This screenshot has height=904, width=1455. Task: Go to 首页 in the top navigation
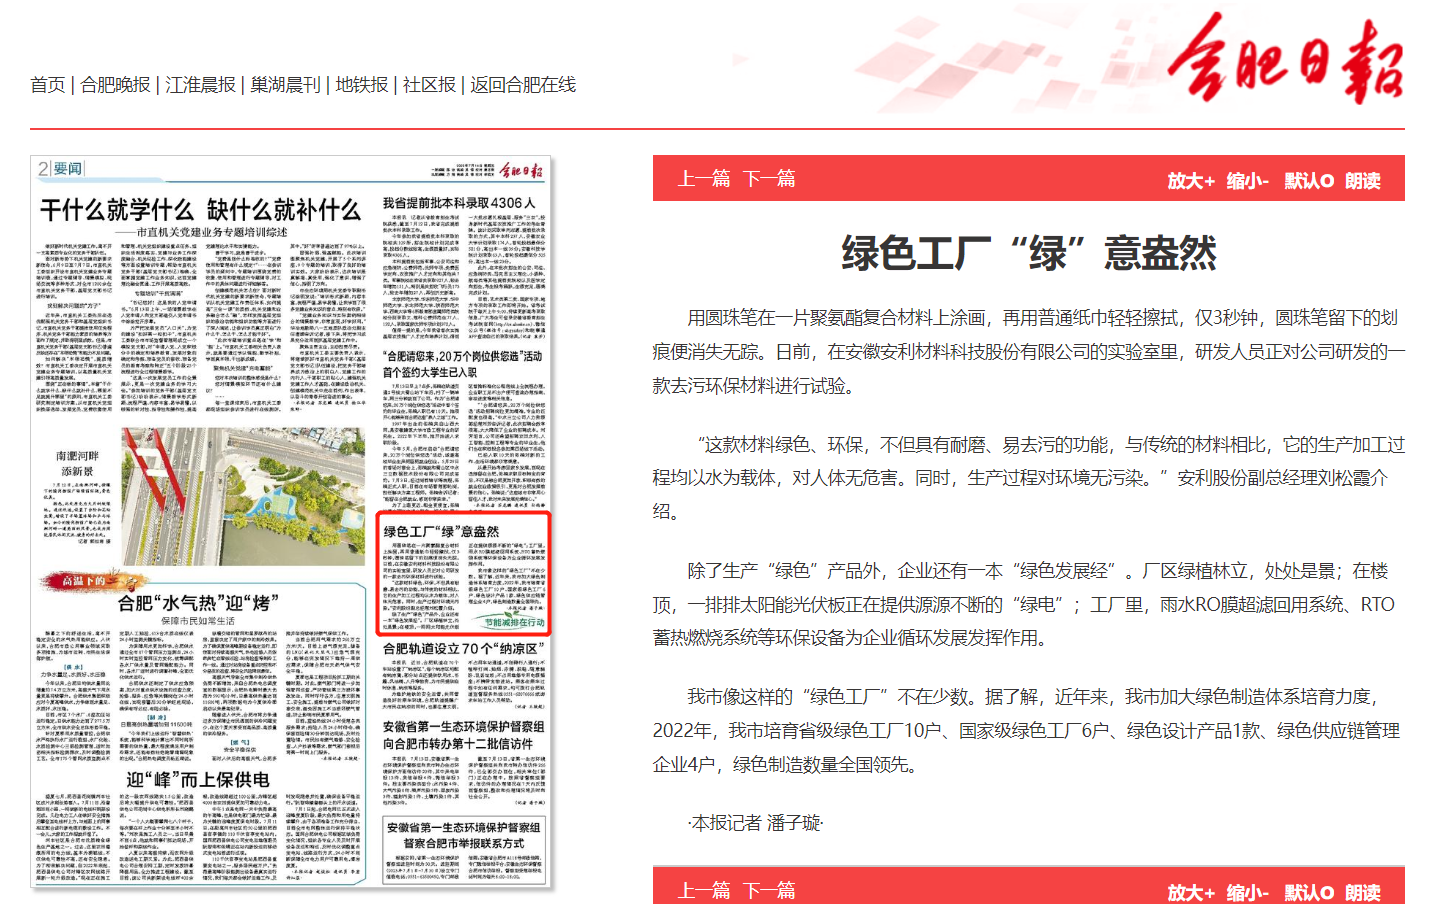click(x=47, y=85)
